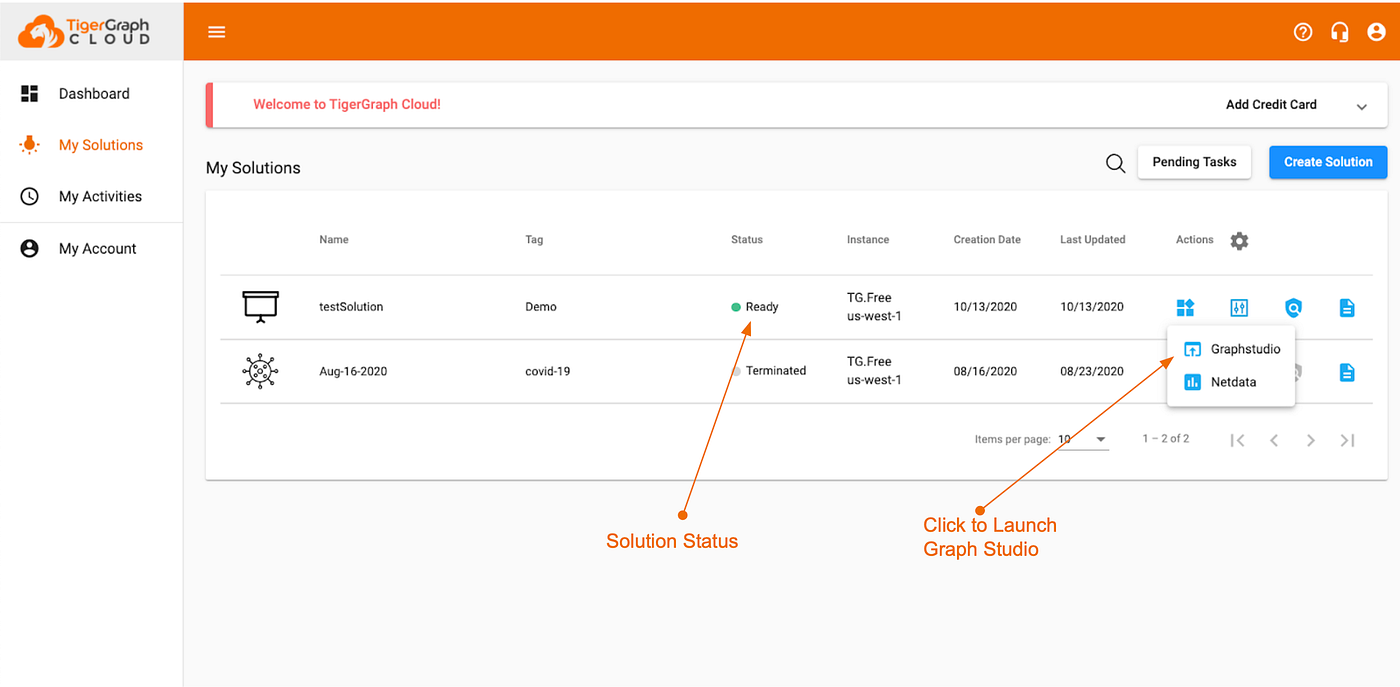Image resolution: width=1400 pixels, height=687 pixels.
Task: Click last updated date 08/23/2020
Action: tap(1092, 371)
